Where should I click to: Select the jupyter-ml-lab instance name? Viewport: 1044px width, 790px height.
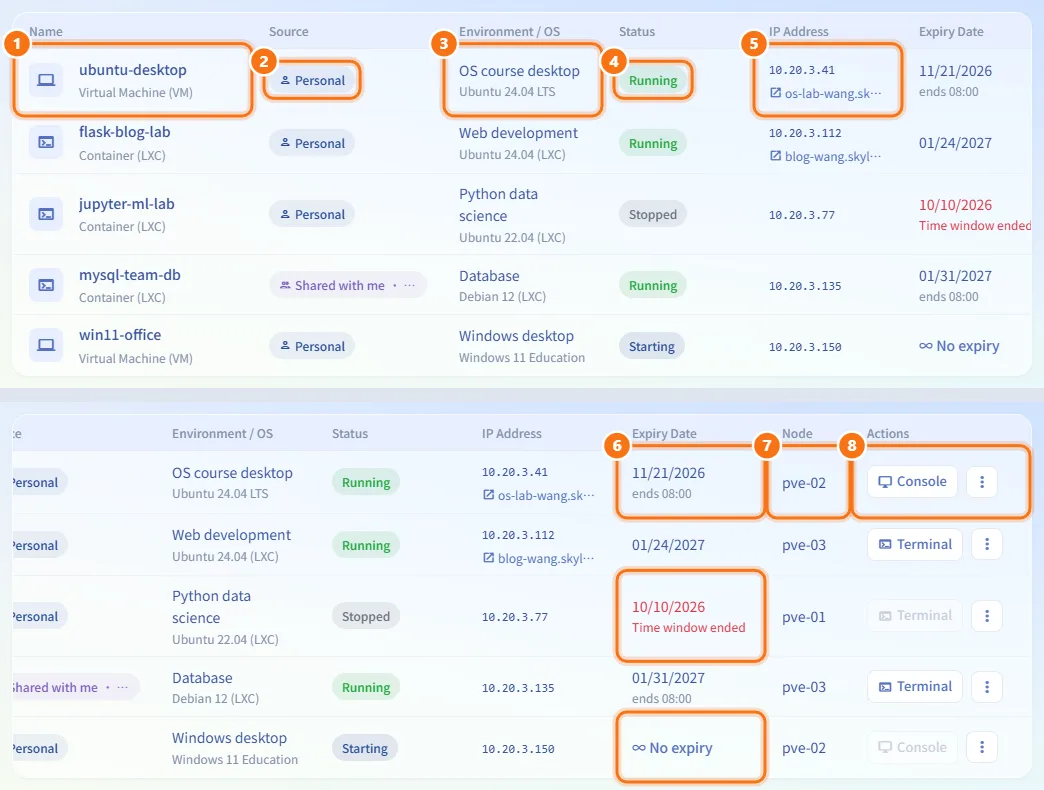pos(127,204)
